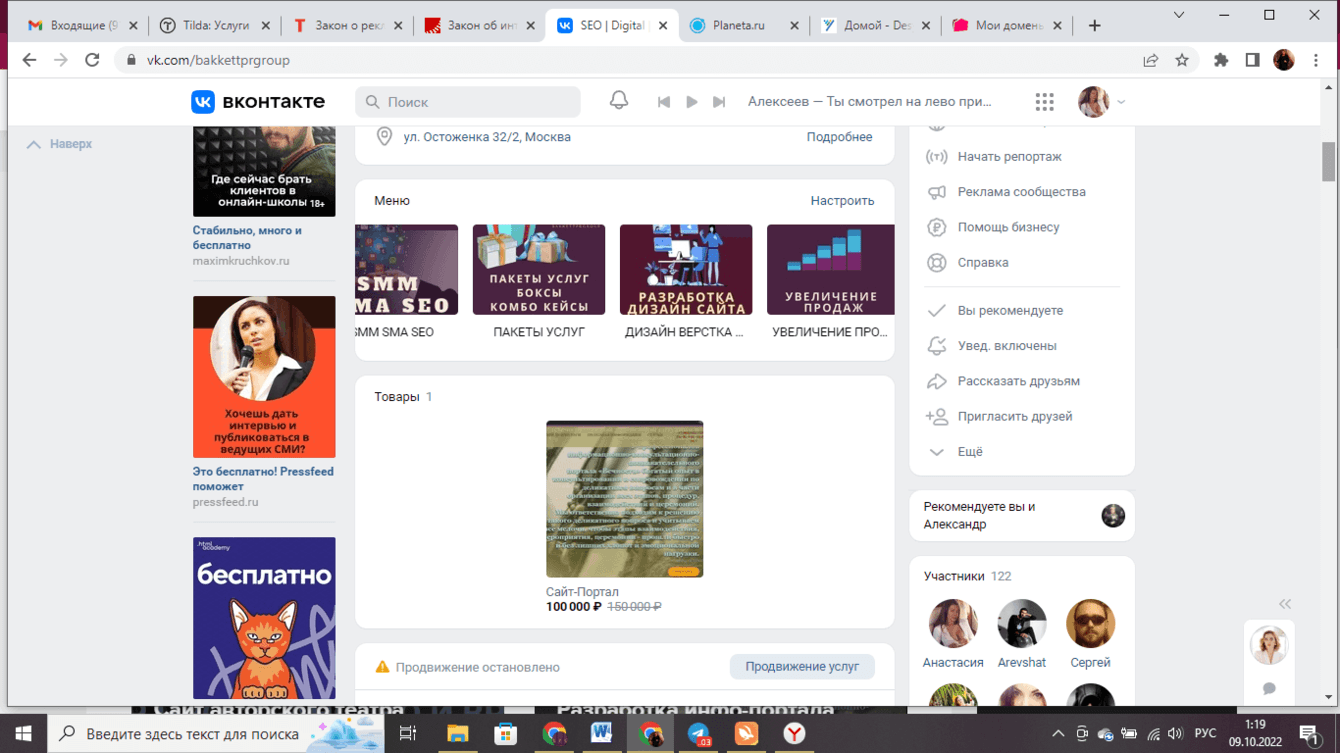This screenshot has width=1340, height=753.
Task: Open the Подробнее link beside the address
Action: point(839,137)
